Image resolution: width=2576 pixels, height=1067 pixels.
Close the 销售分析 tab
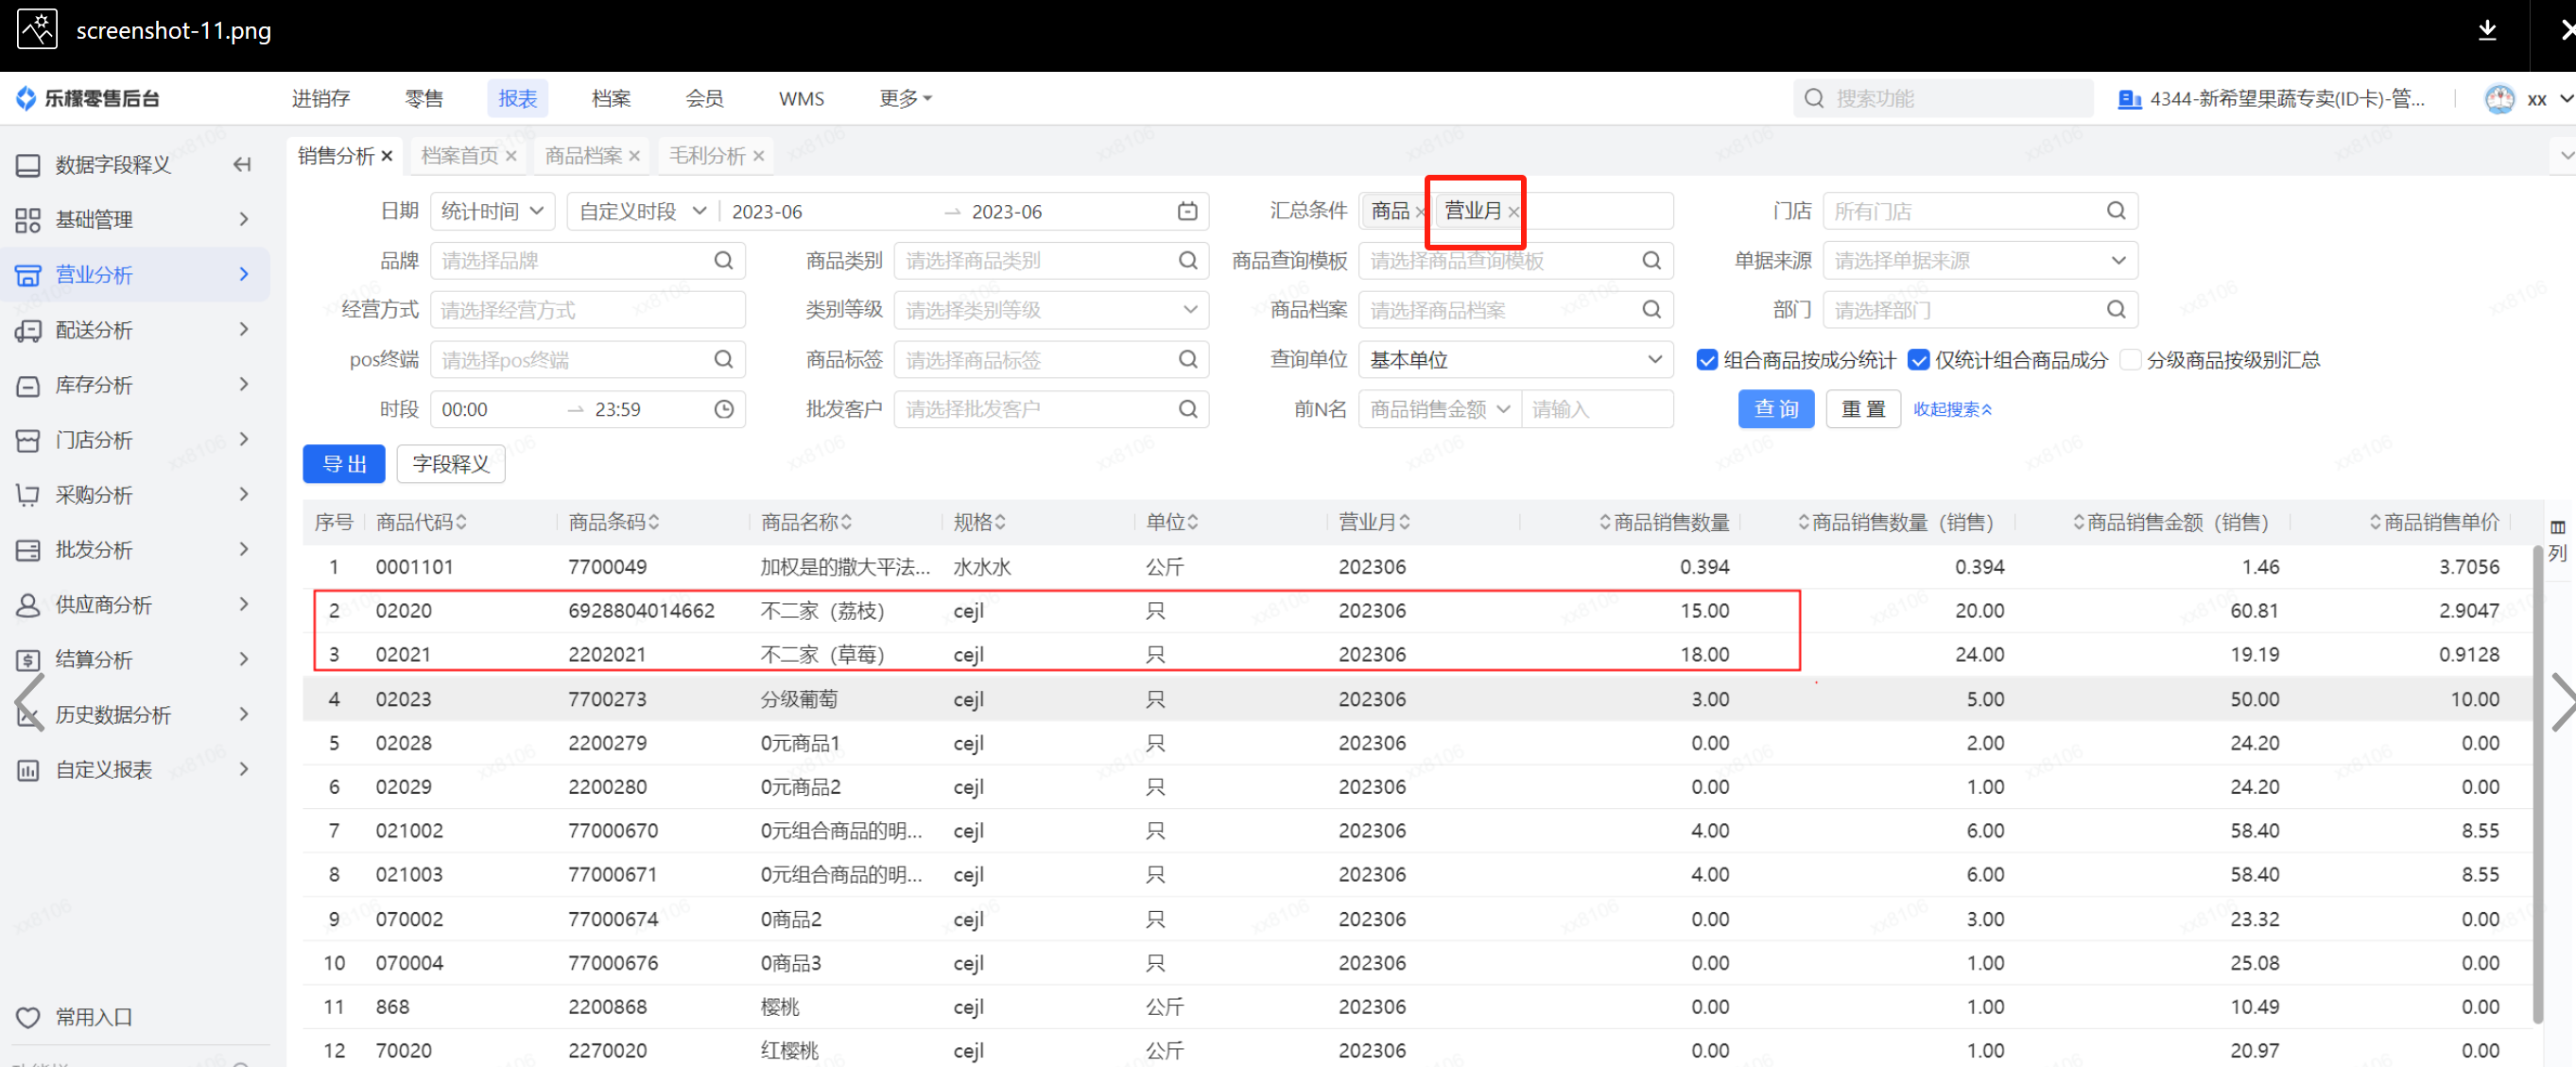(387, 156)
